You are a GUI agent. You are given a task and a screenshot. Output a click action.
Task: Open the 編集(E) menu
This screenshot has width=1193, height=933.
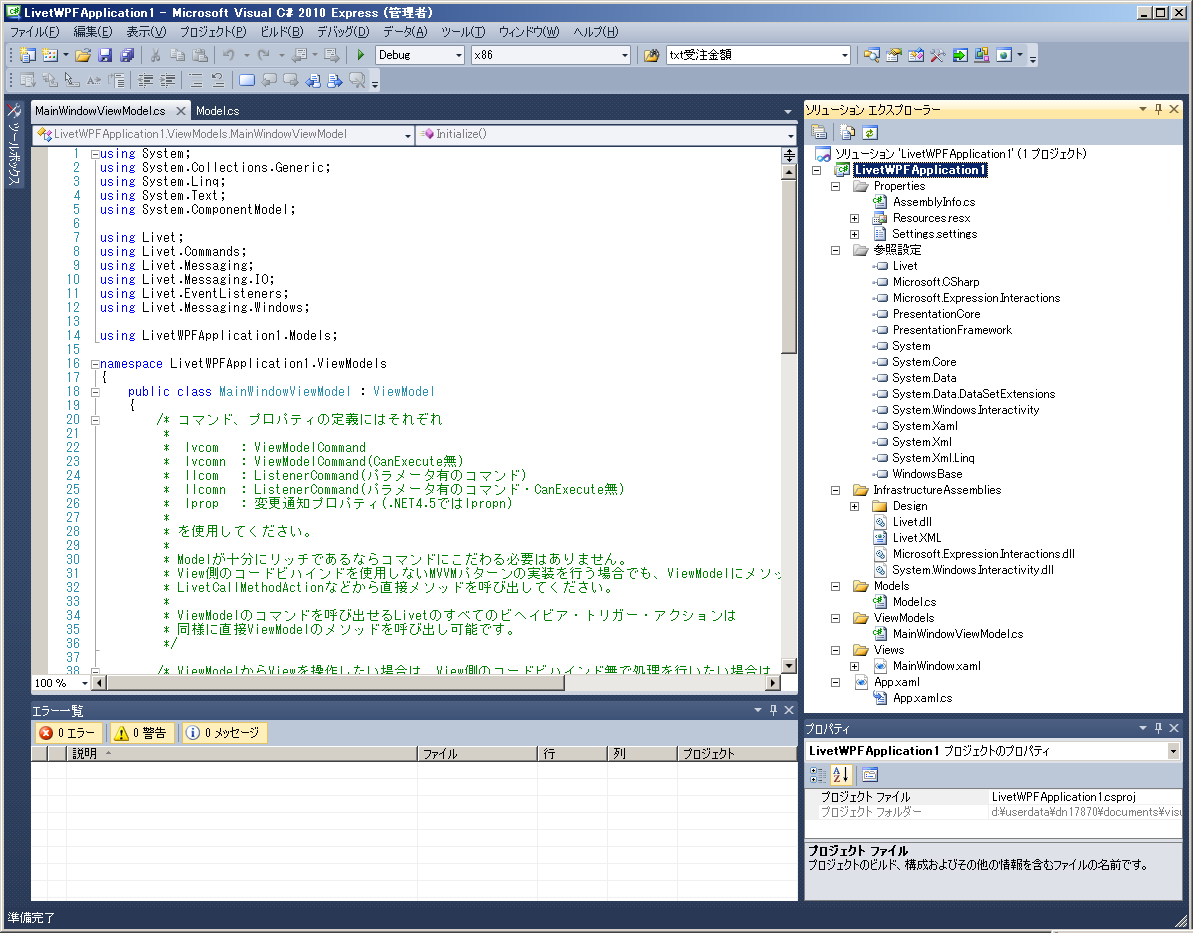(93, 32)
